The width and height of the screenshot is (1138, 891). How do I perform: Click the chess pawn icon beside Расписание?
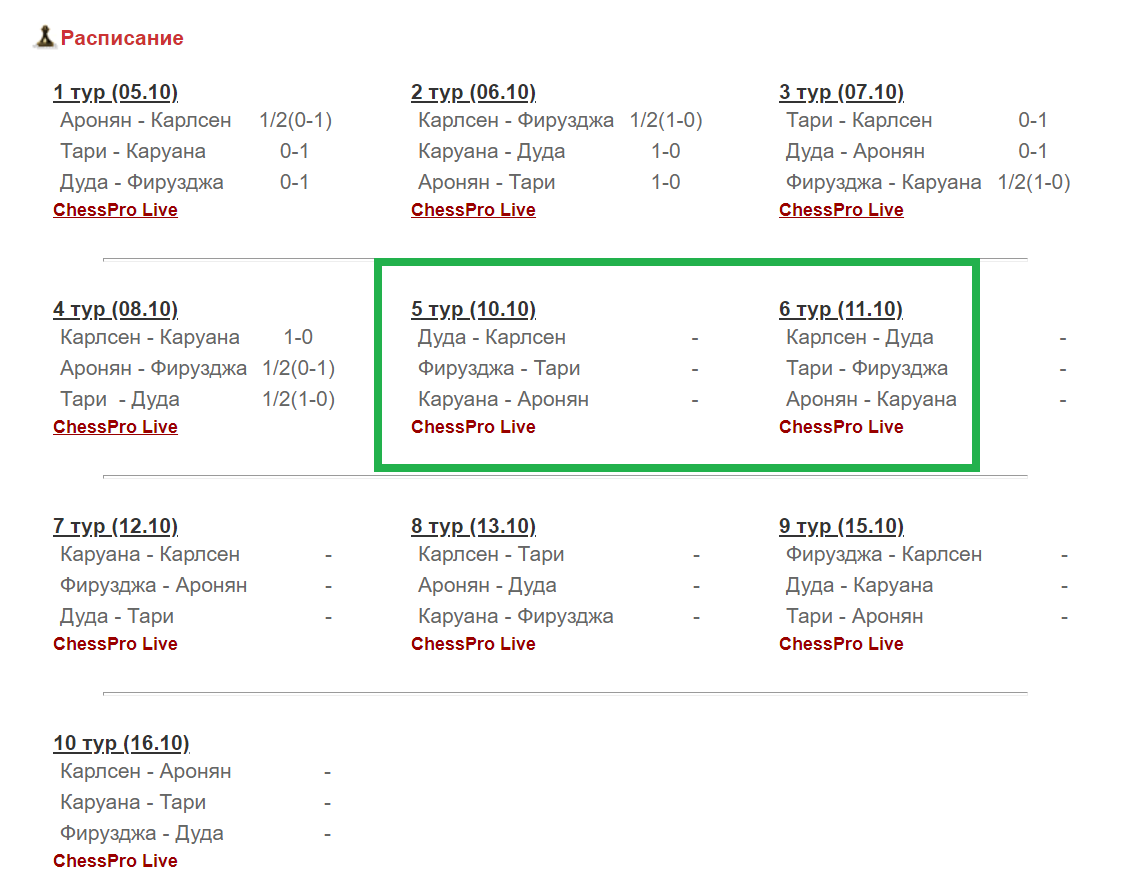pos(45,37)
